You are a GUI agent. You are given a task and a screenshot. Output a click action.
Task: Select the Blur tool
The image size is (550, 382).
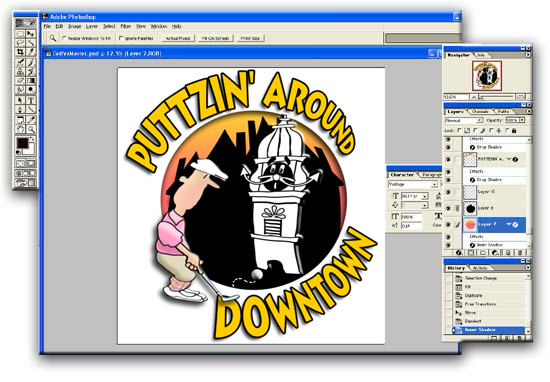point(20,89)
